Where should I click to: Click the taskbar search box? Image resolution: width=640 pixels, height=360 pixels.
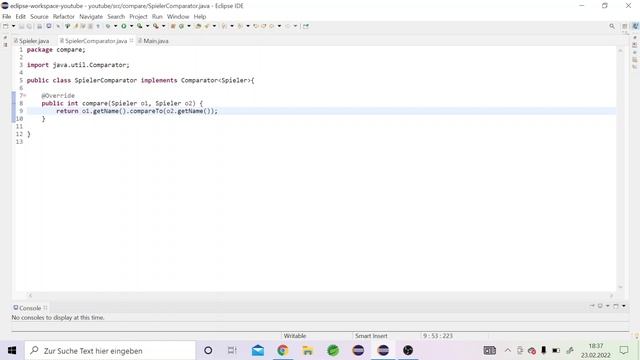point(110,351)
